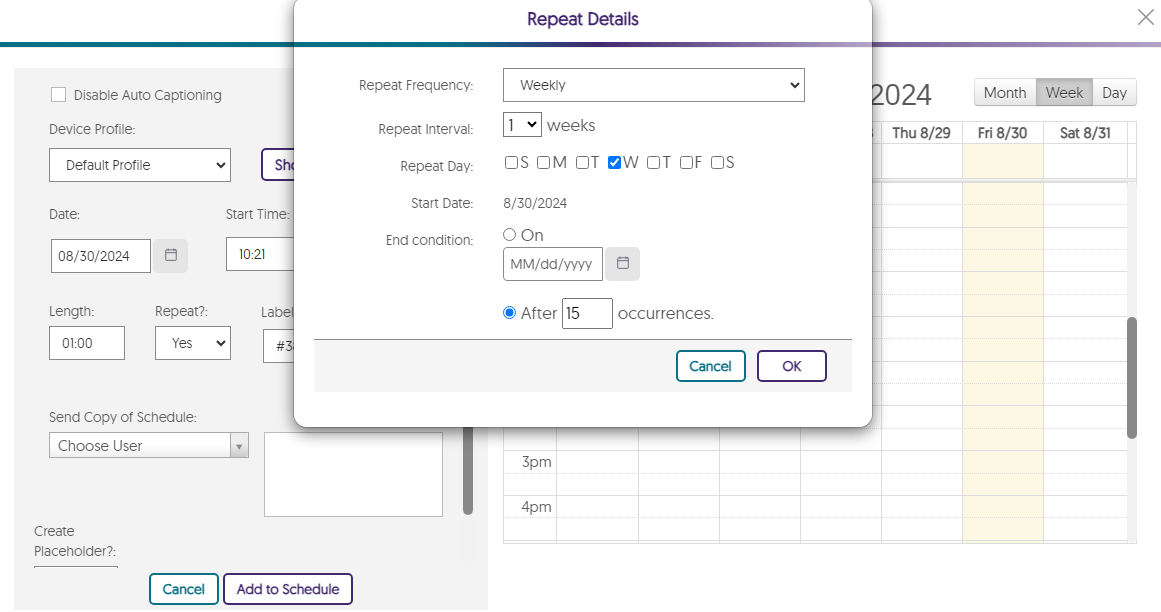Enable the Friday repeat day checkbox

coord(687,163)
